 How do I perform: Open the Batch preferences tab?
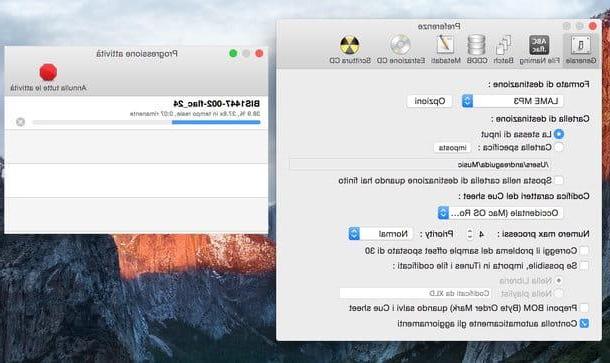tap(503, 50)
